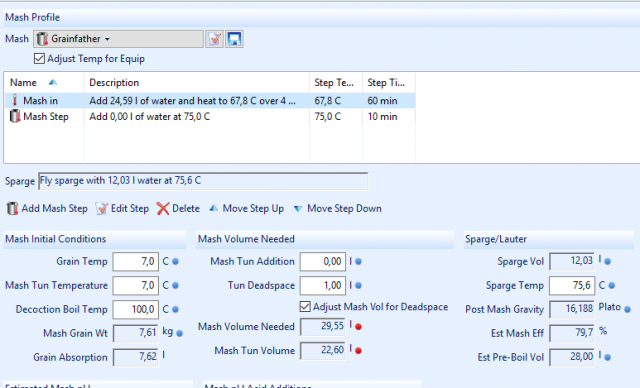
Task: Click the Post Mash Gravity value field
Action: tap(572, 309)
